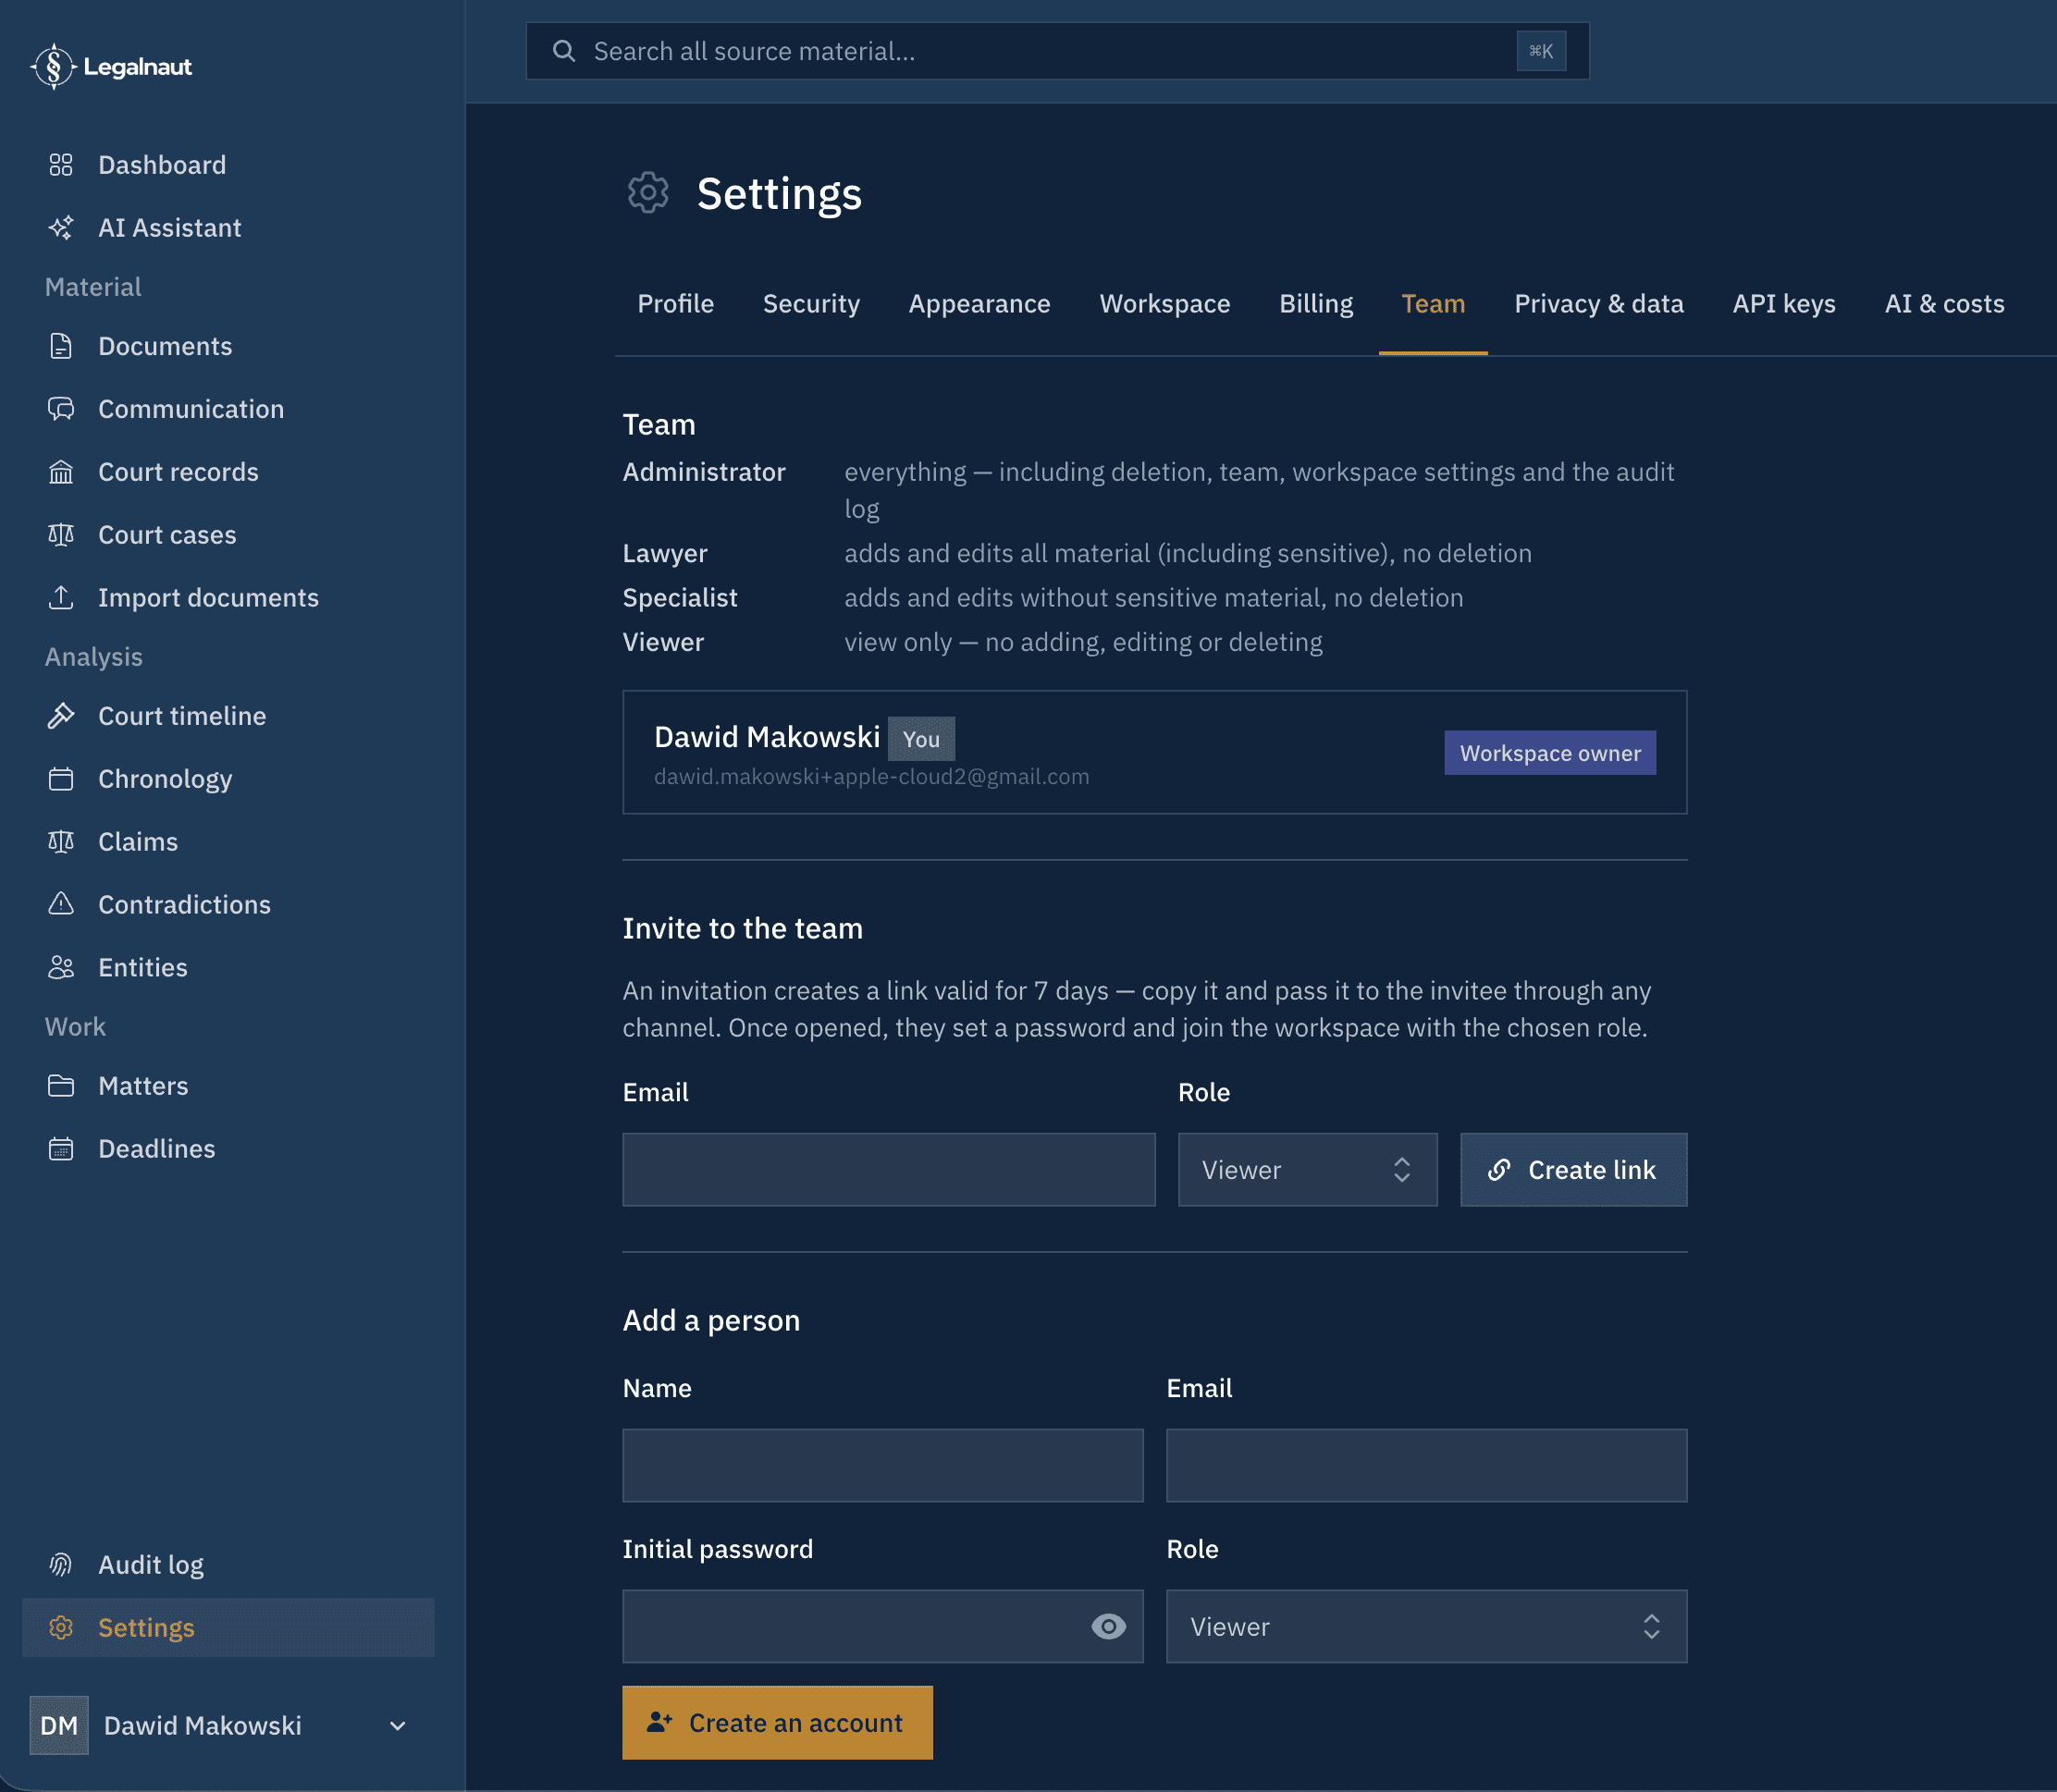Screen dimensions: 2057x1792
Task: Open the Contradictions warning triangle icon
Action: click(x=61, y=904)
